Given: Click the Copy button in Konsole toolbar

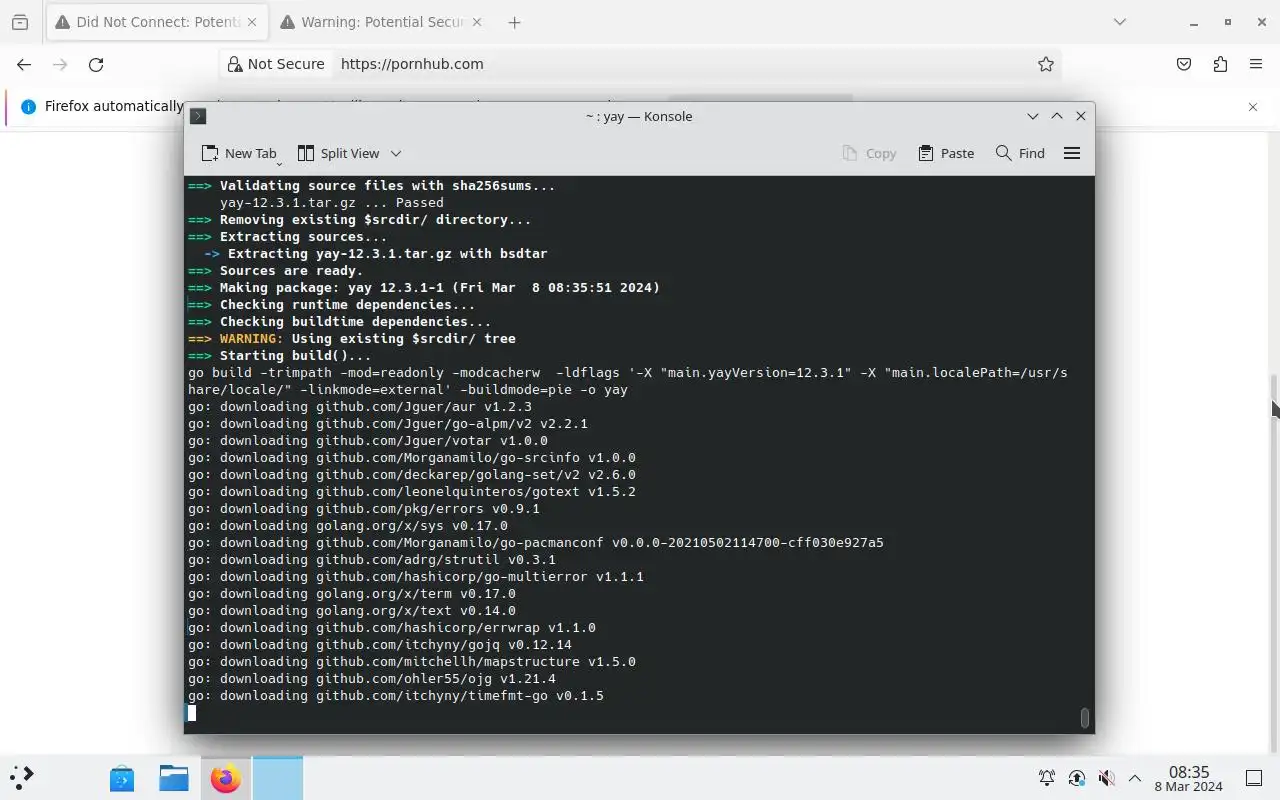Looking at the screenshot, I should [869, 153].
